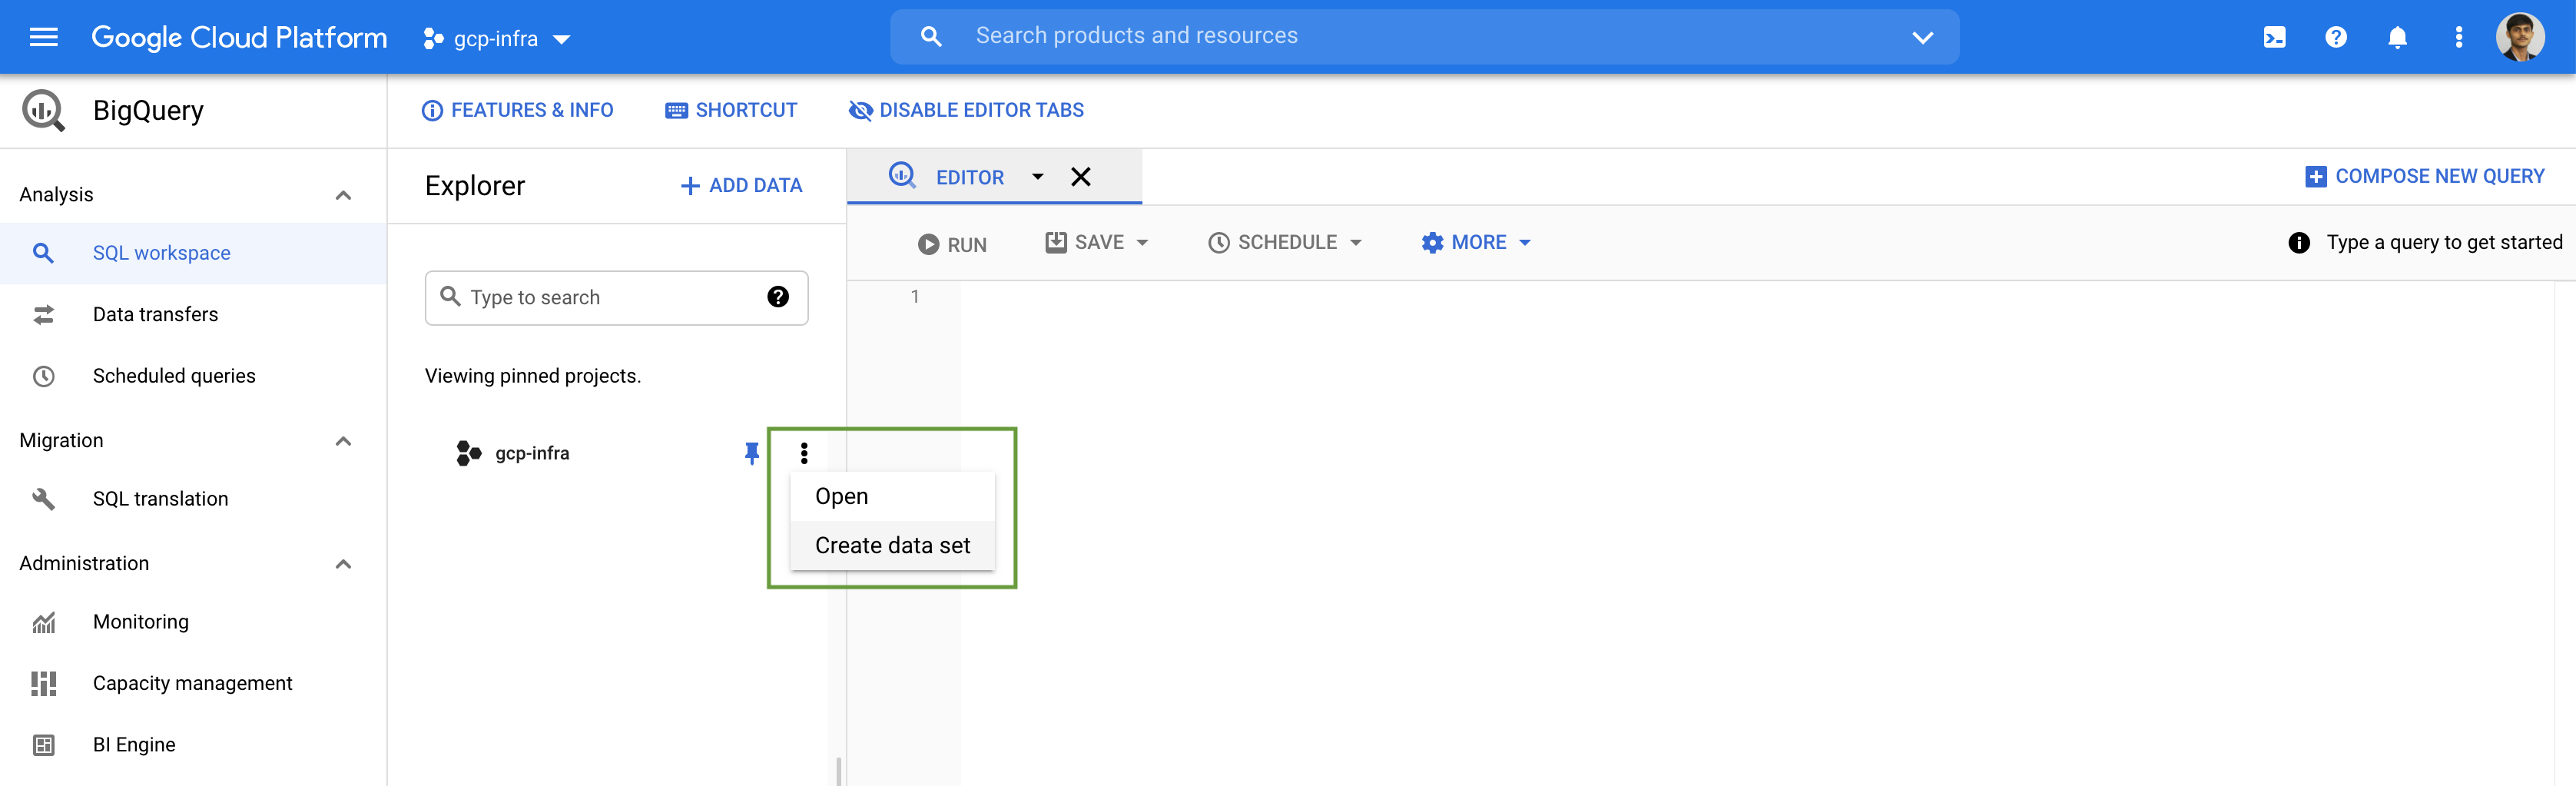This screenshot has width=2576, height=786.
Task: Open Features & Info
Action: pyautogui.click(x=518, y=110)
